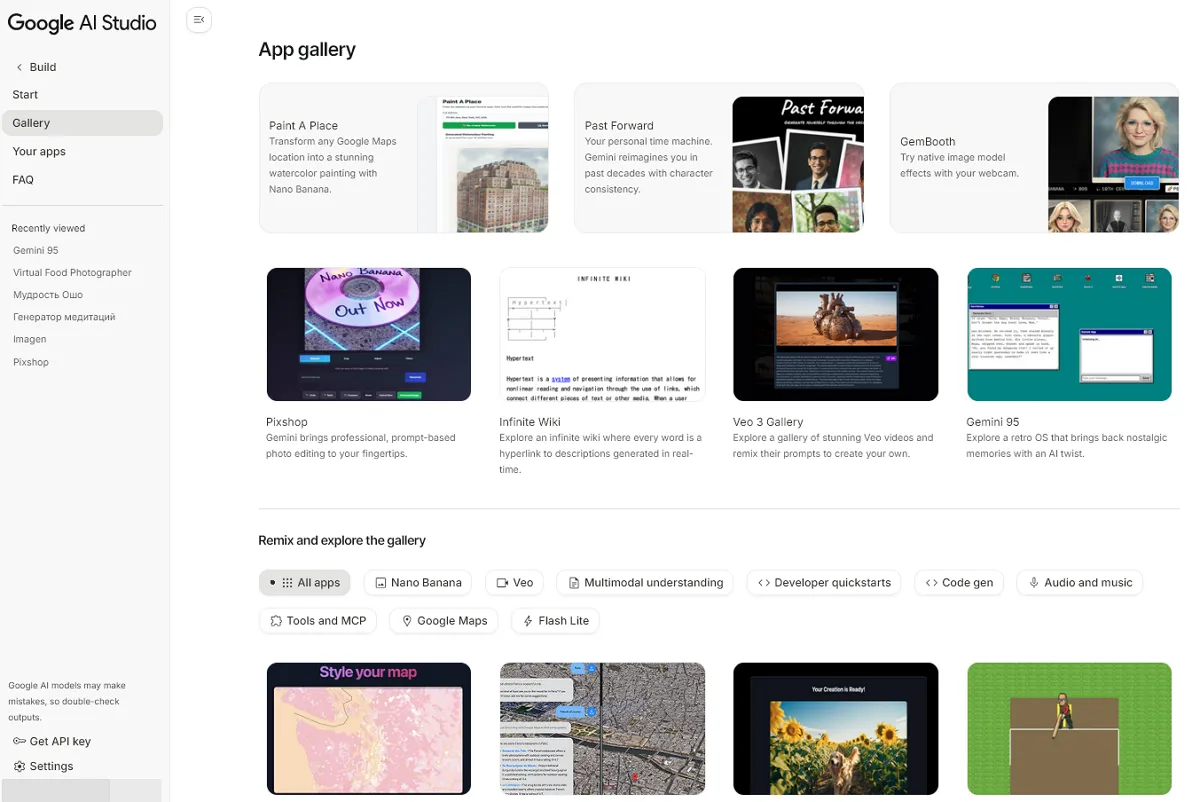Pick the Tools and MCP filter
Viewport: 1200px width, 802px height.
pos(317,620)
